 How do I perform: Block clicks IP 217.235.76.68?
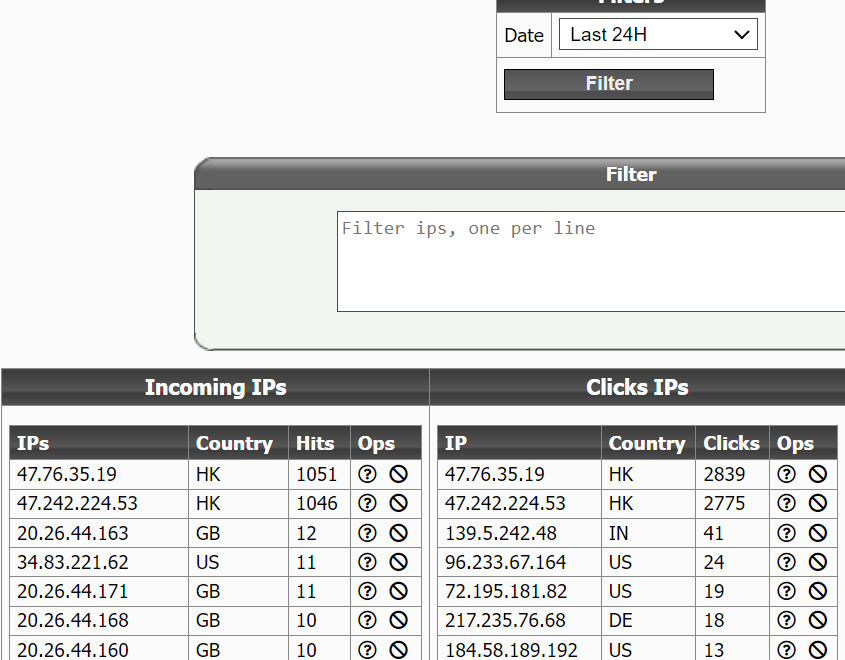(818, 620)
